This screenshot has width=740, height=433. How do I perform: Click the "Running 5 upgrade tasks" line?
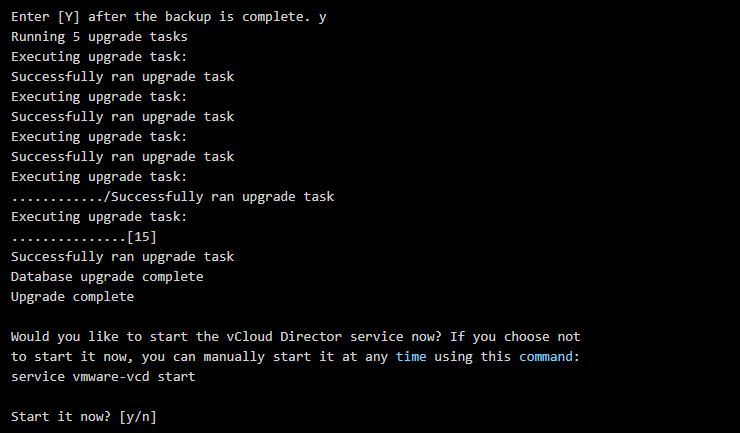point(99,36)
